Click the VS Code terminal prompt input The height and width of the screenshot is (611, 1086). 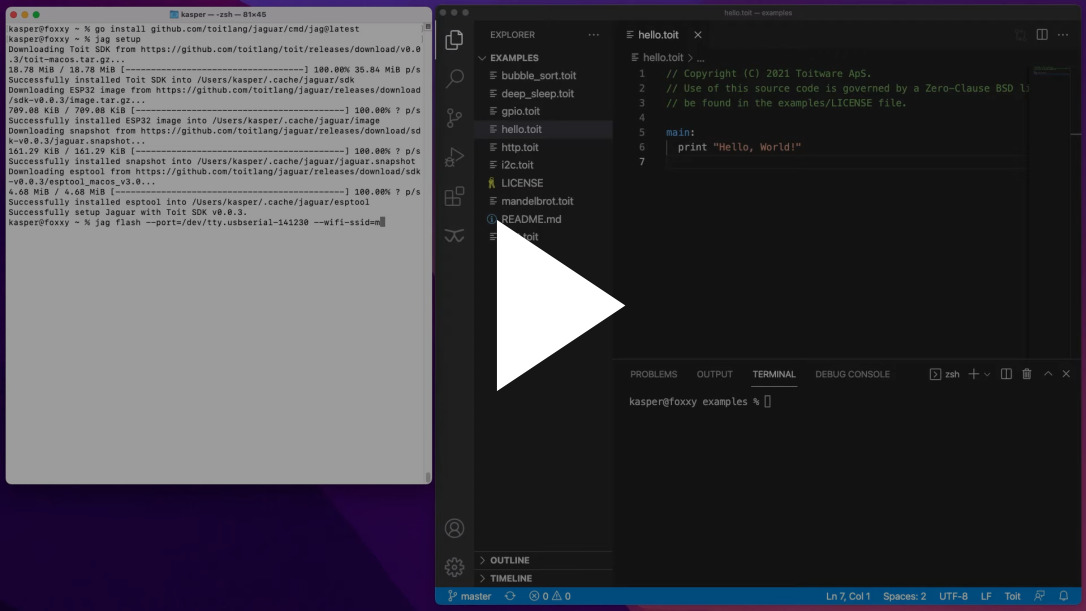click(x=767, y=402)
